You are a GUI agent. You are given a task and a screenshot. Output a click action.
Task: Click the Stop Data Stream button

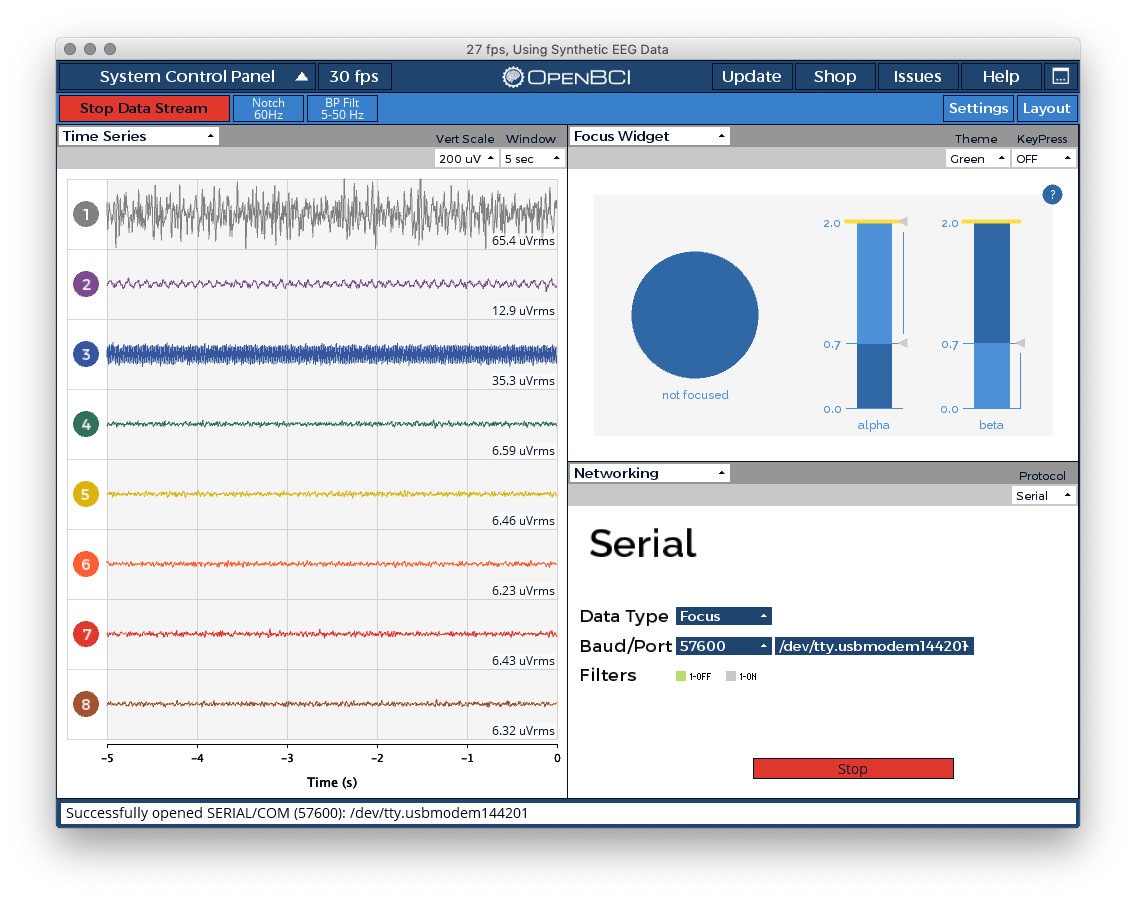coord(144,109)
